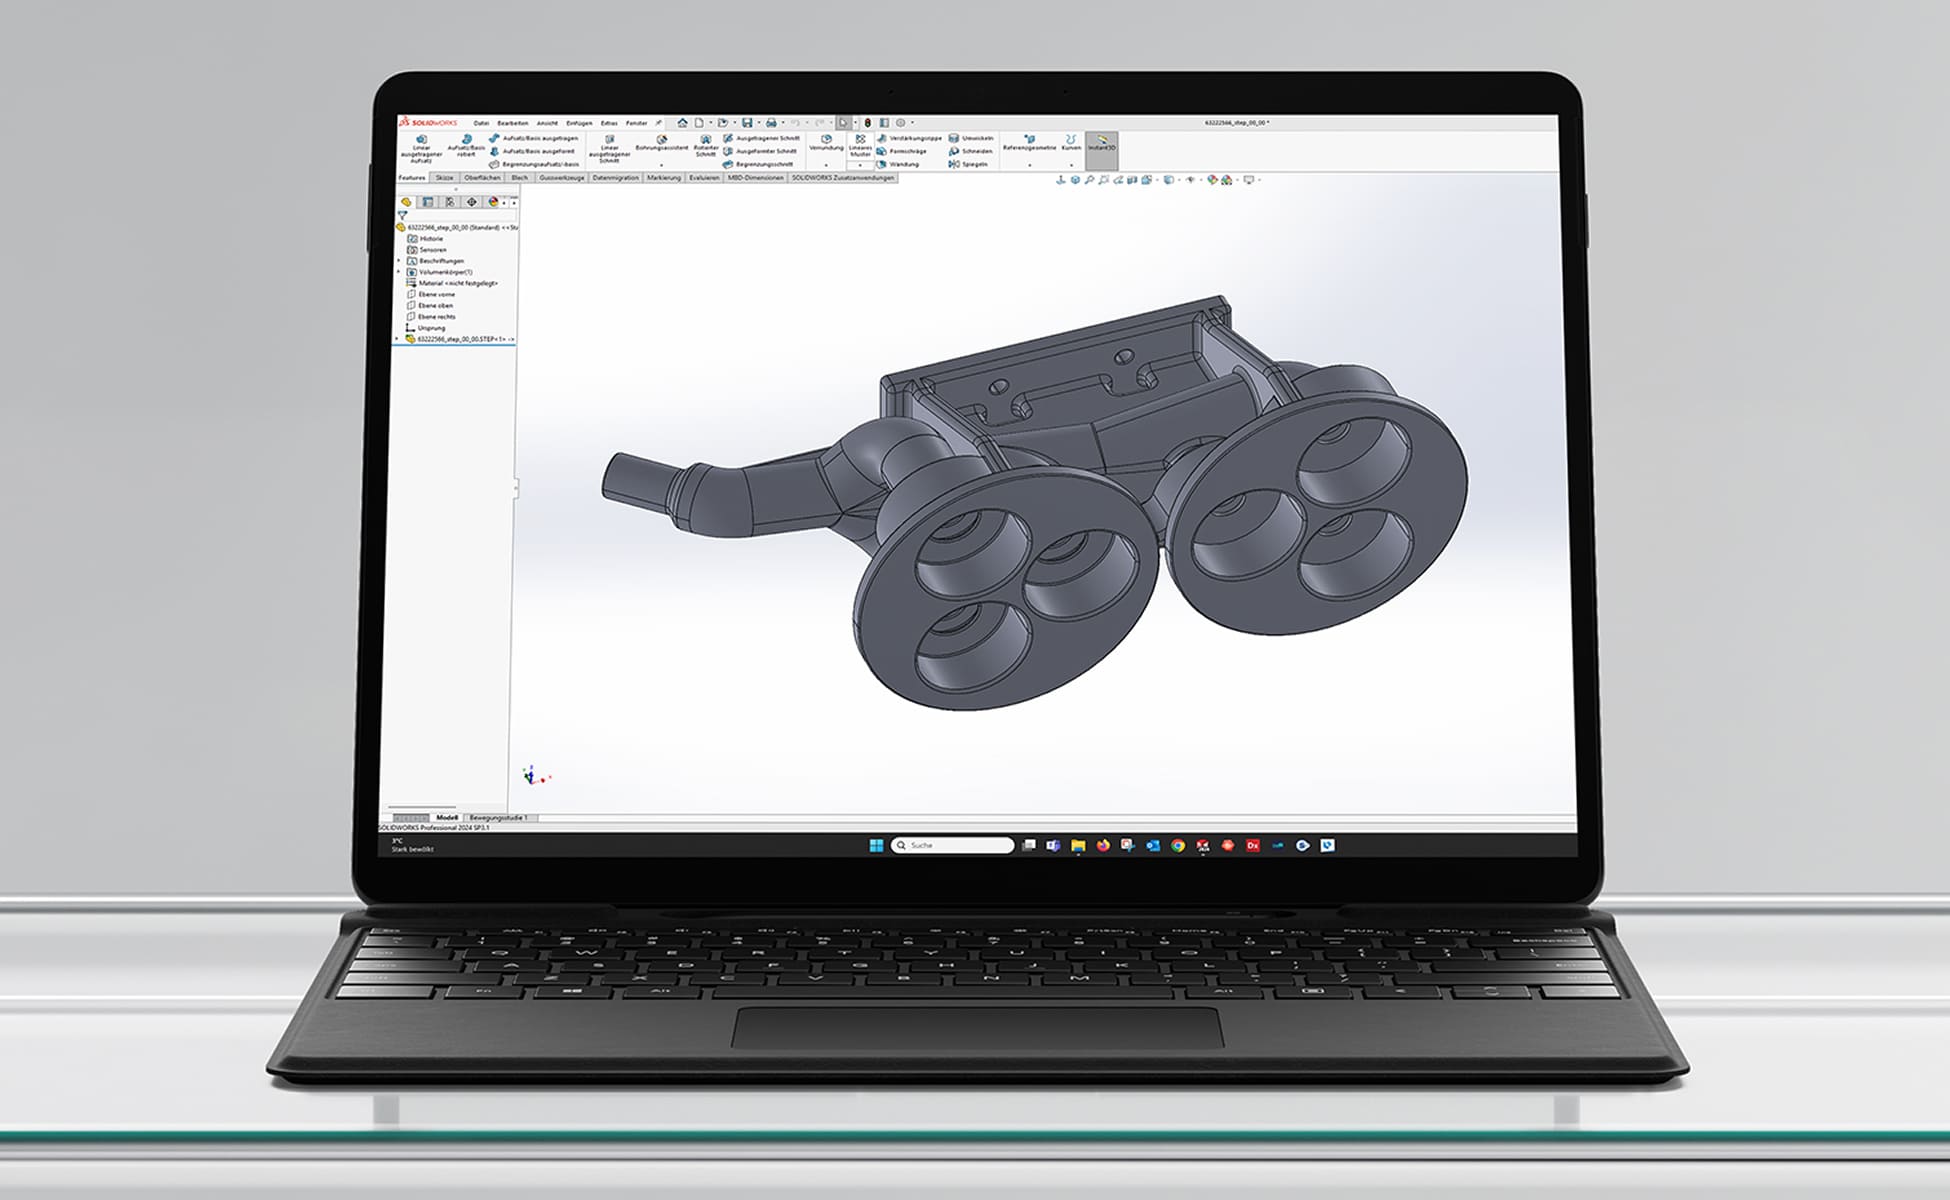This screenshot has height=1200, width=1950.
Task: Switch to the Blech tab
Action: tap(519, 178)
